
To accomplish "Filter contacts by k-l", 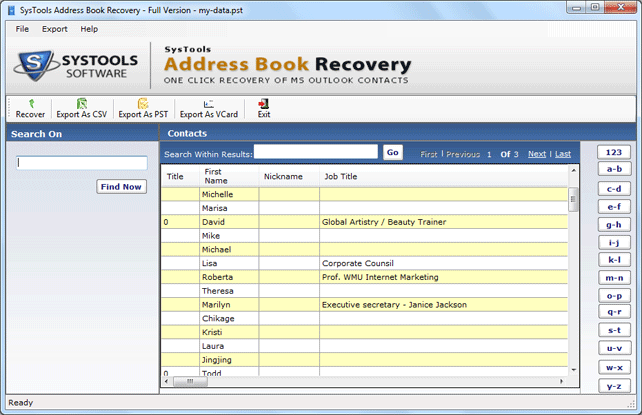I will (614, 259).
